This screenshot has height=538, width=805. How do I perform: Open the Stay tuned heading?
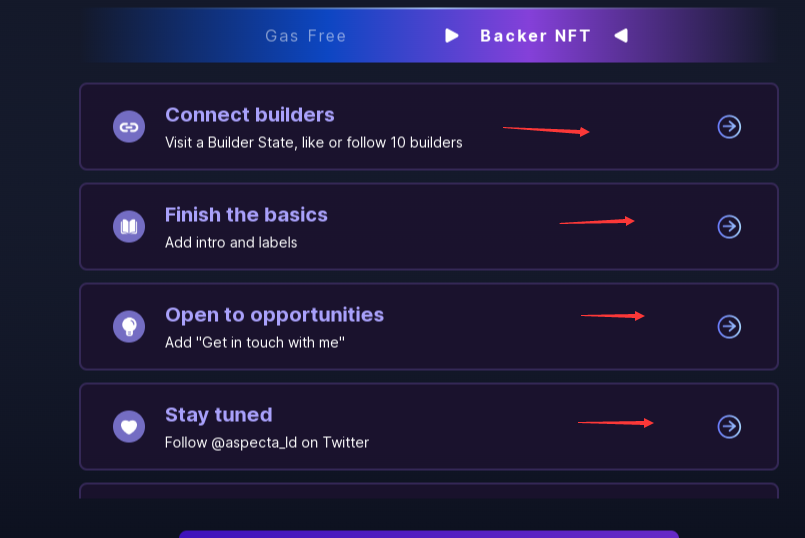coord(218,415)
